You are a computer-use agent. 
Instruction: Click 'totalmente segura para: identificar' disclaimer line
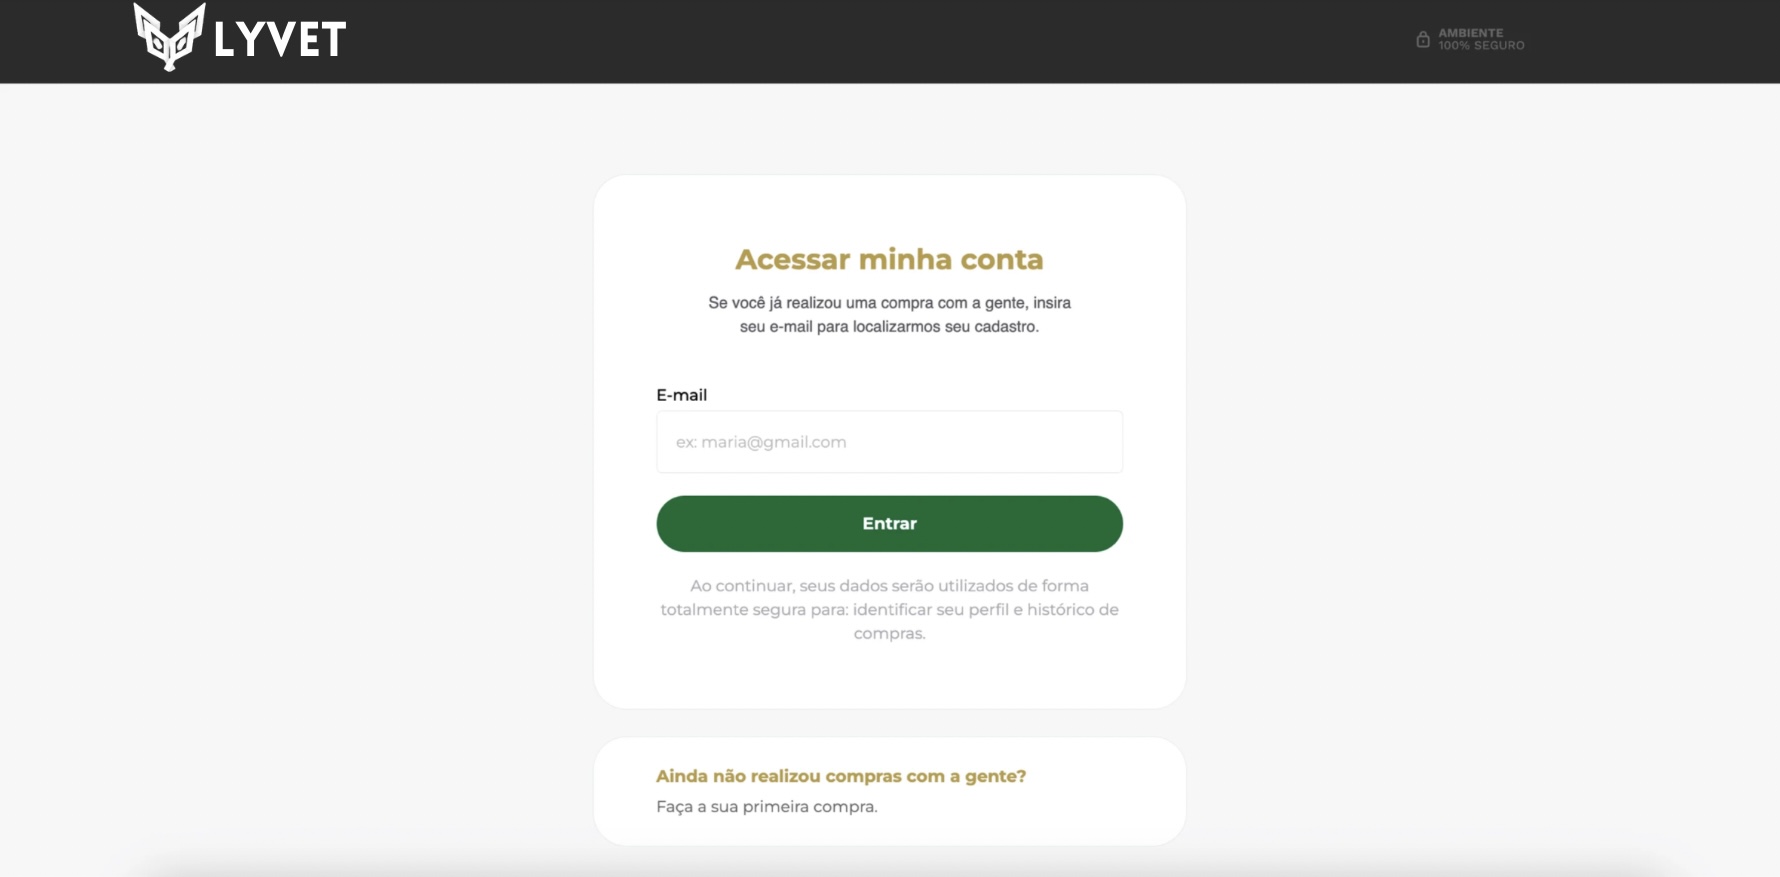click(889, 610)
